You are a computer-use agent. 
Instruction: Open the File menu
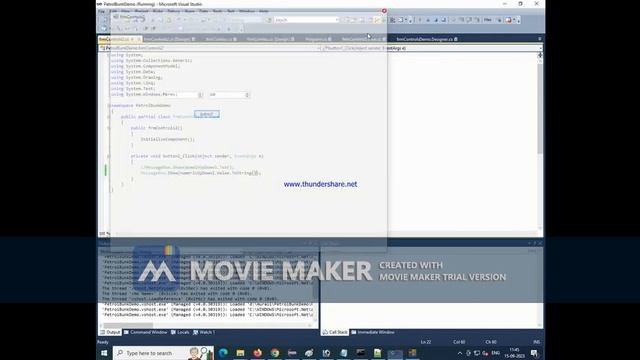101,11
